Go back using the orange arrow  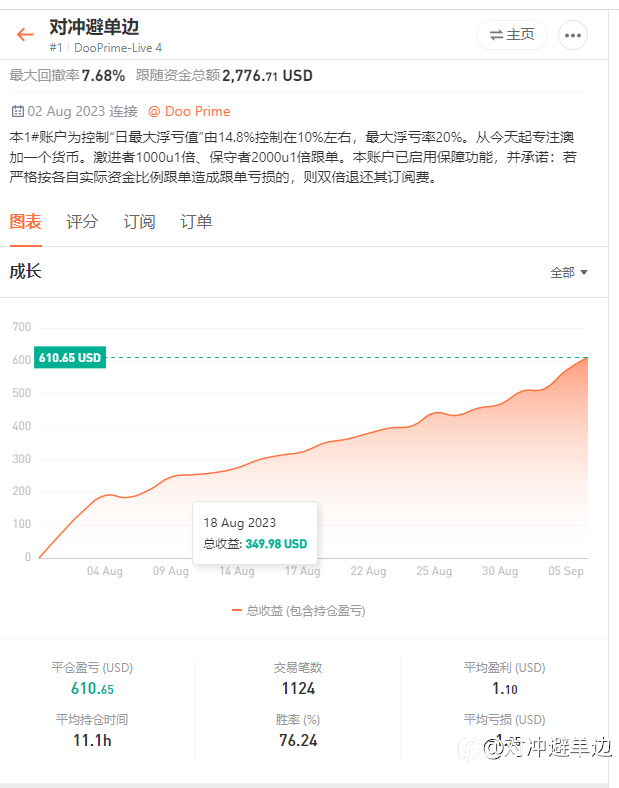pyautogui.click(x=25, y=34)
